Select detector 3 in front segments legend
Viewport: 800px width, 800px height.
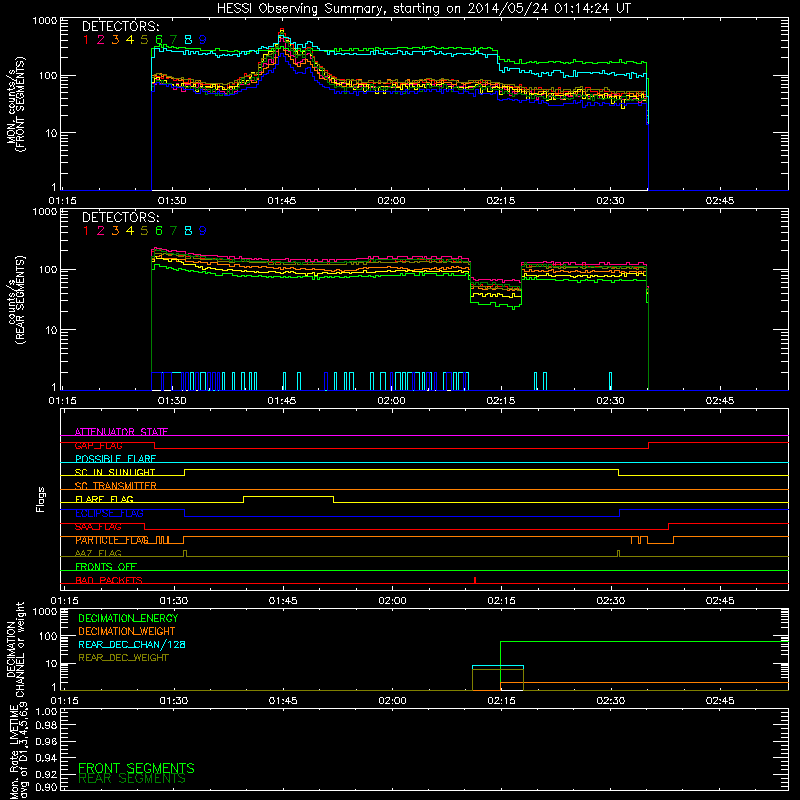click(x=115, y=40)
